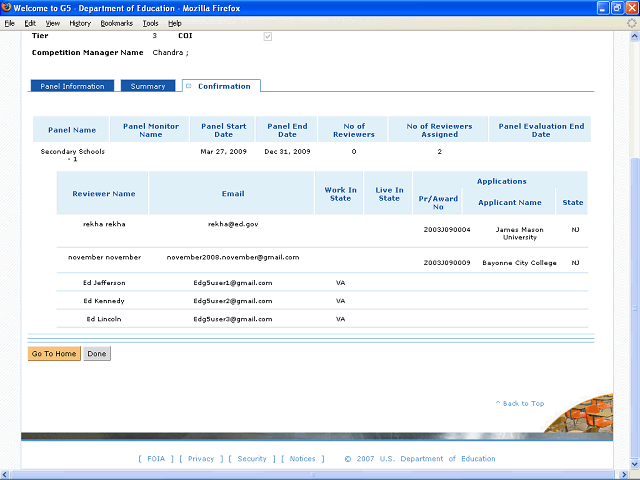
Task: Click the Secondary Schools - 1 panel name
Action: 73,155
